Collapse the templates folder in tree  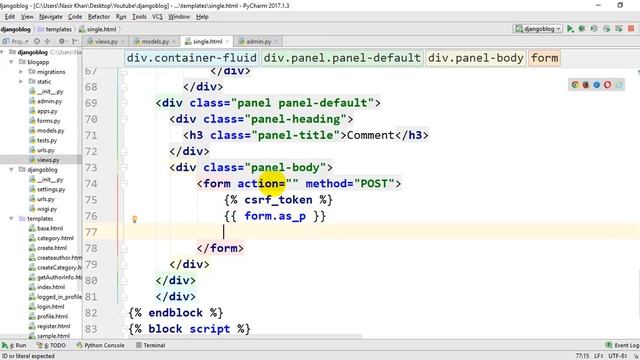pos(11,219)
